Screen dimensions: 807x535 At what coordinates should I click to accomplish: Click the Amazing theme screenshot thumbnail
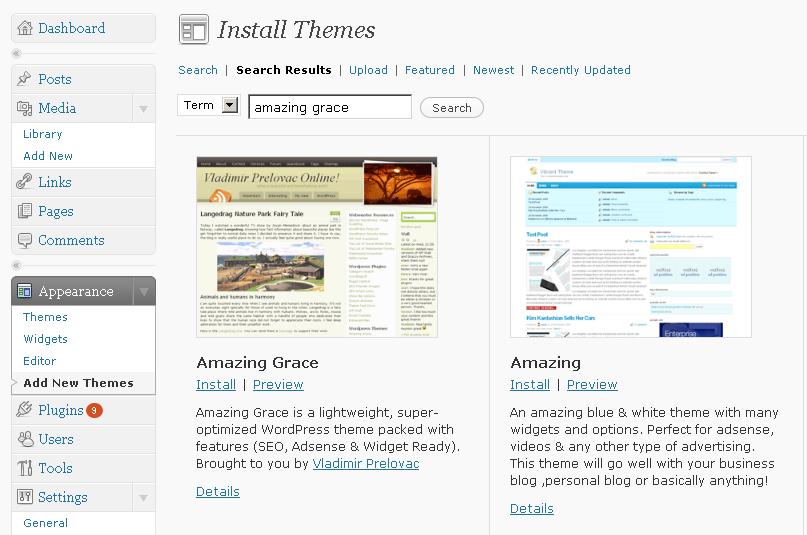[x=630, y=247]
